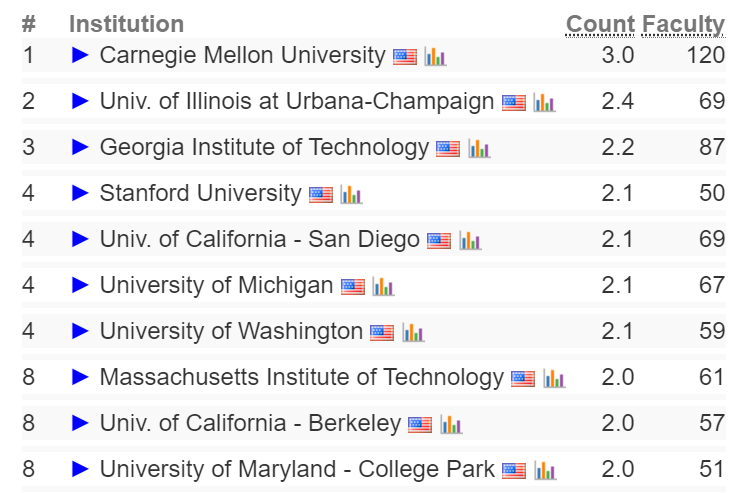Show the chart for Univ. of California - Berkeley
756x493 pixels.
(x=451, y=425)
